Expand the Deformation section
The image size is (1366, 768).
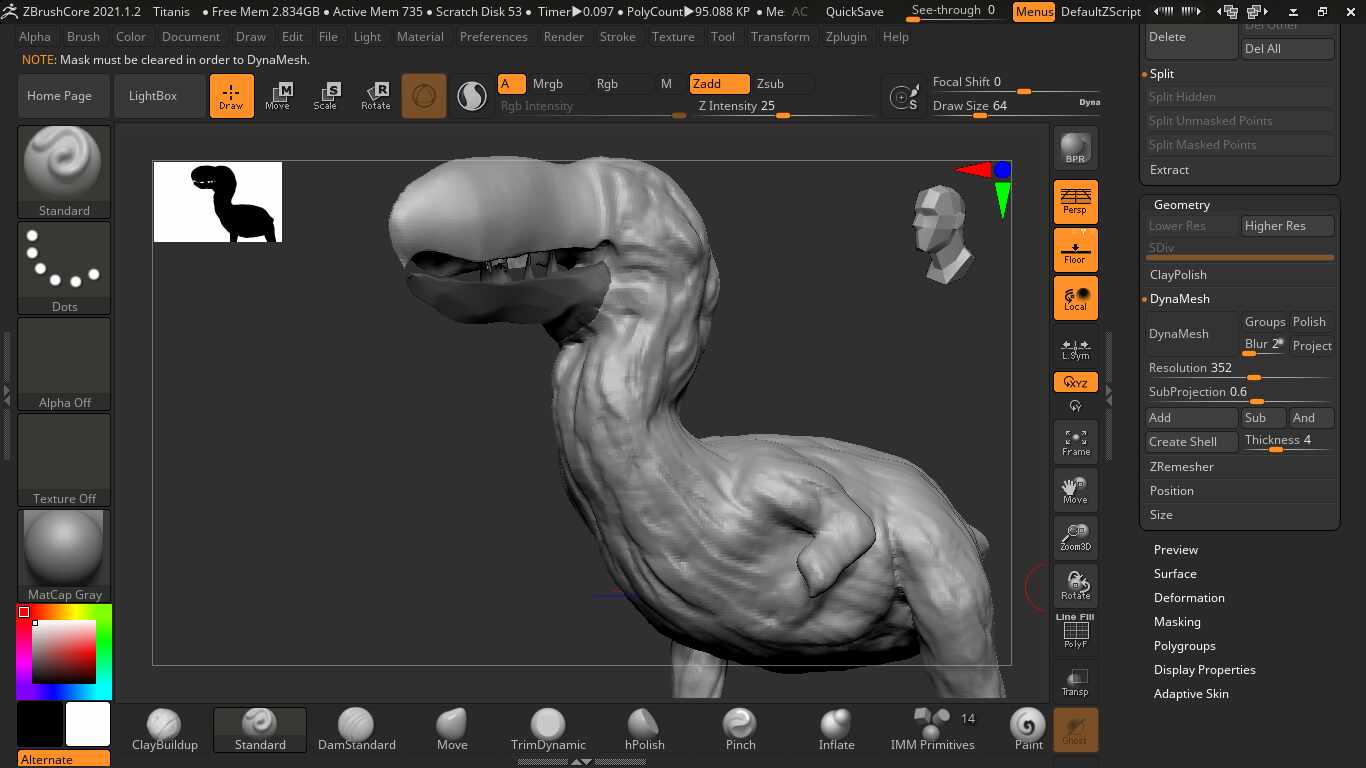tap(1189, 597)
